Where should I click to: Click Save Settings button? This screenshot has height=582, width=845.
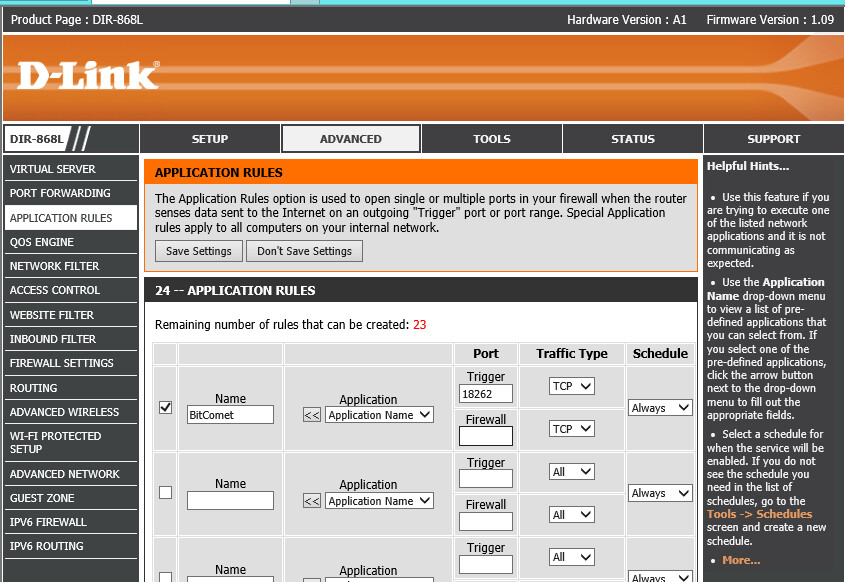click(199, 251)
